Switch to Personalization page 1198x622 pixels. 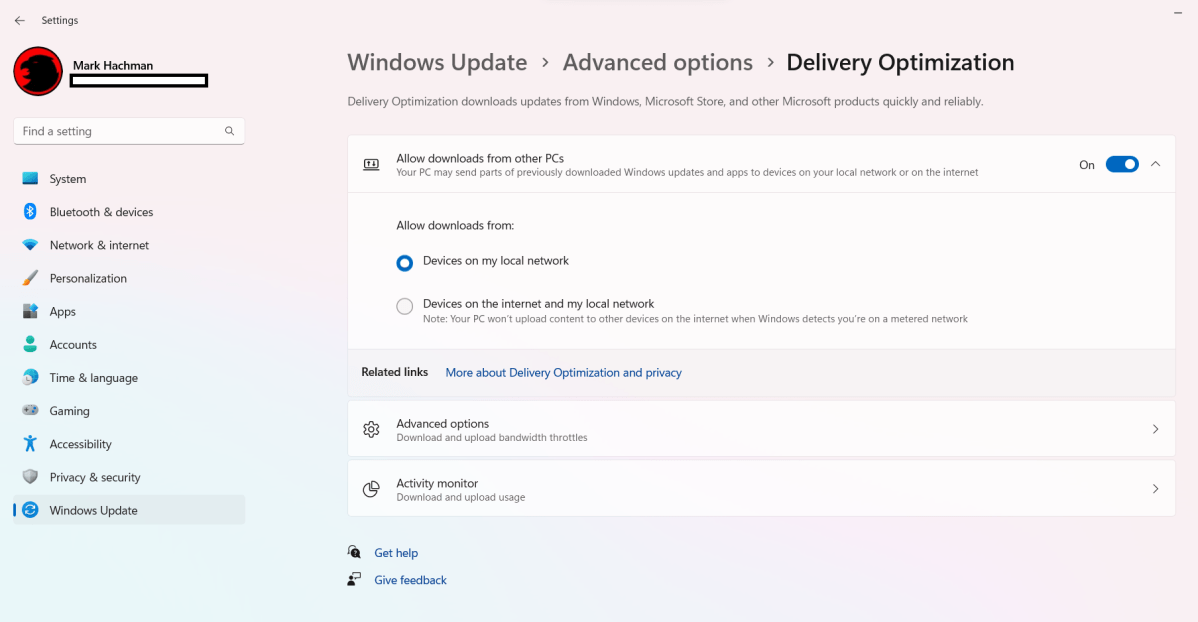click(x=129, y=278)
